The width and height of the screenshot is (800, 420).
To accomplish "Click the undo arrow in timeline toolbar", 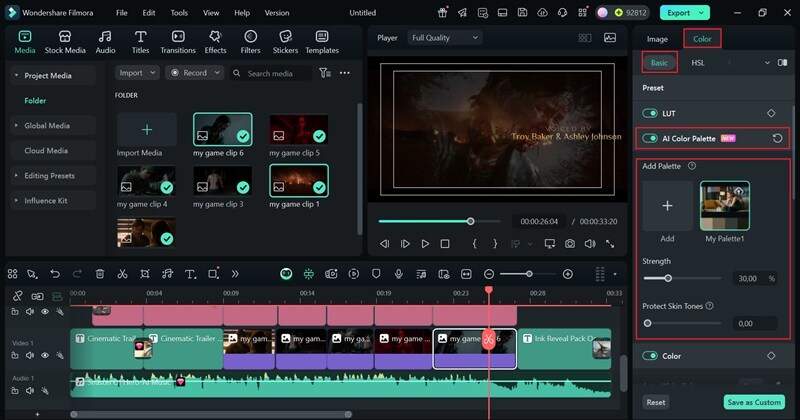I will coord(55,274).
